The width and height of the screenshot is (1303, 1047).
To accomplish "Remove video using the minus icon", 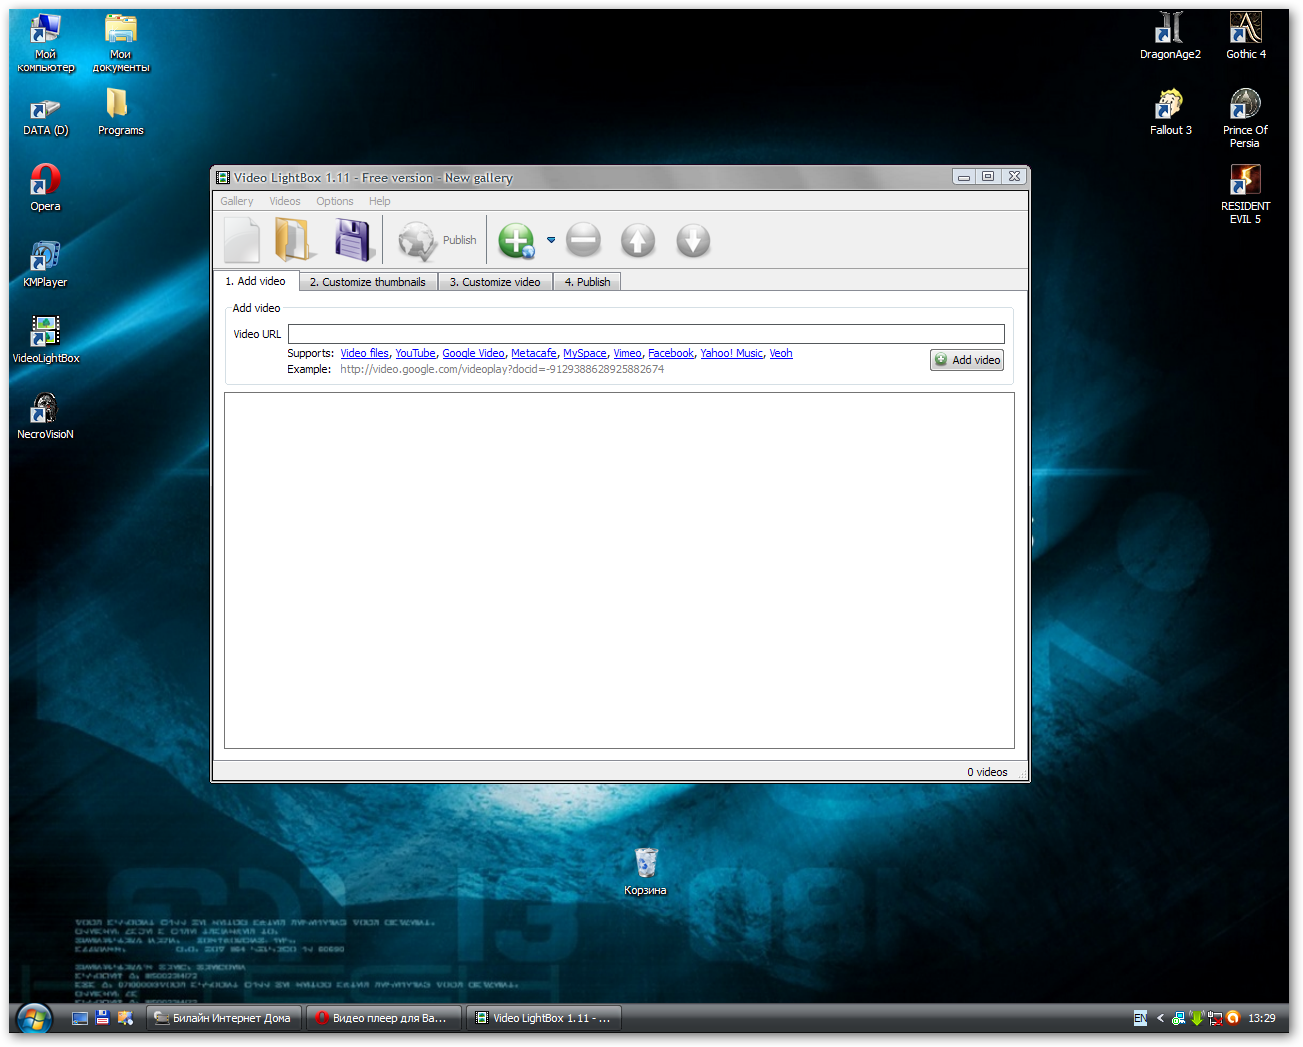I will (583, 241).
